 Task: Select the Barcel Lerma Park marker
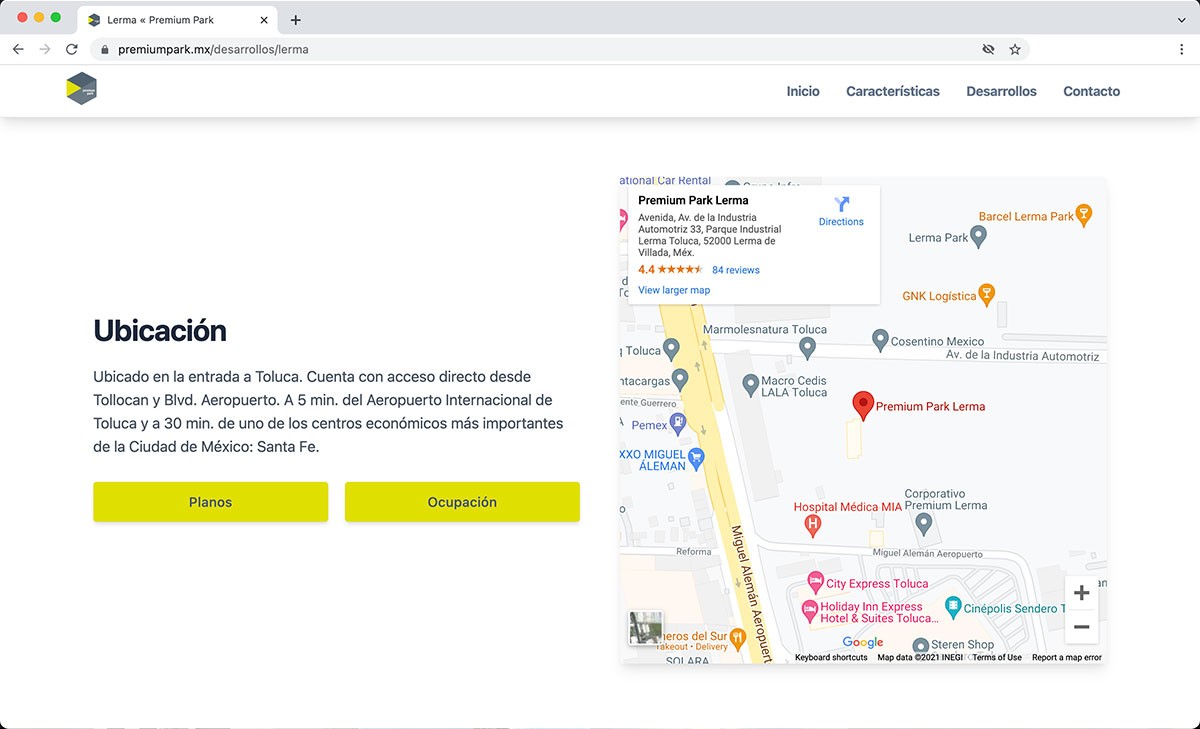(x=1084, y=214)
